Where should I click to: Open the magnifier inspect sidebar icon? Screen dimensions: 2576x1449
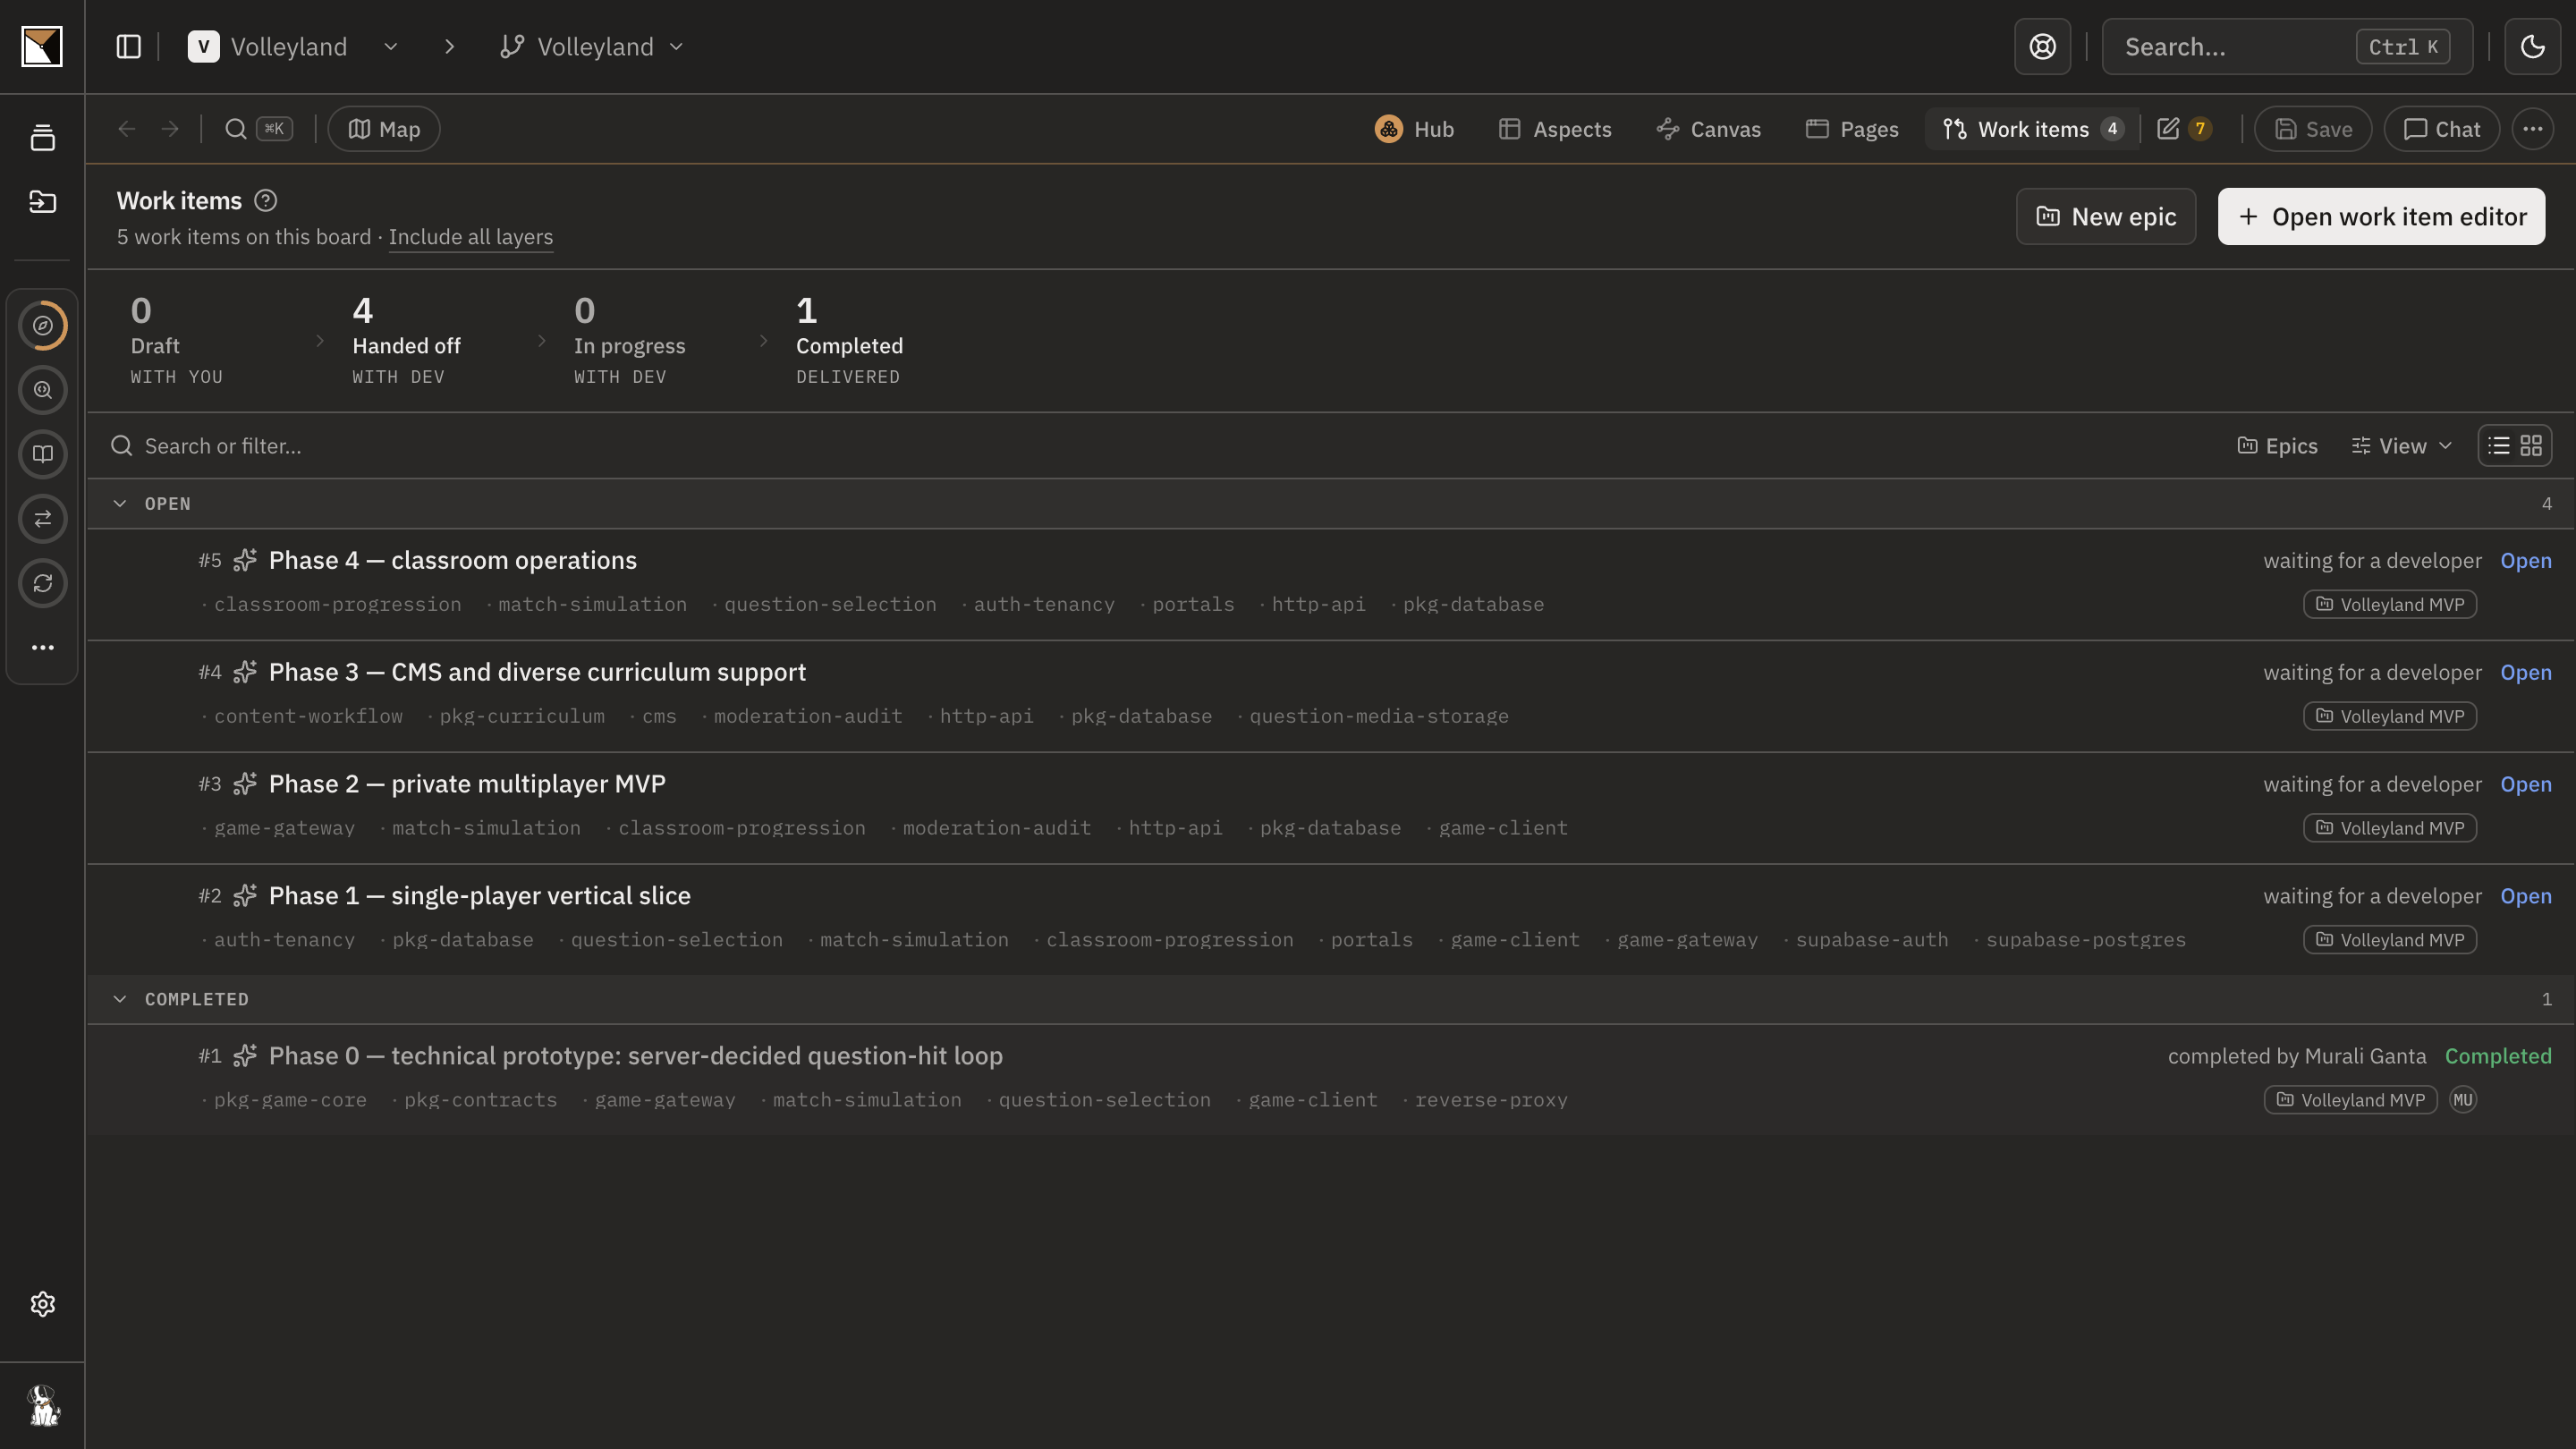[42, 390]
